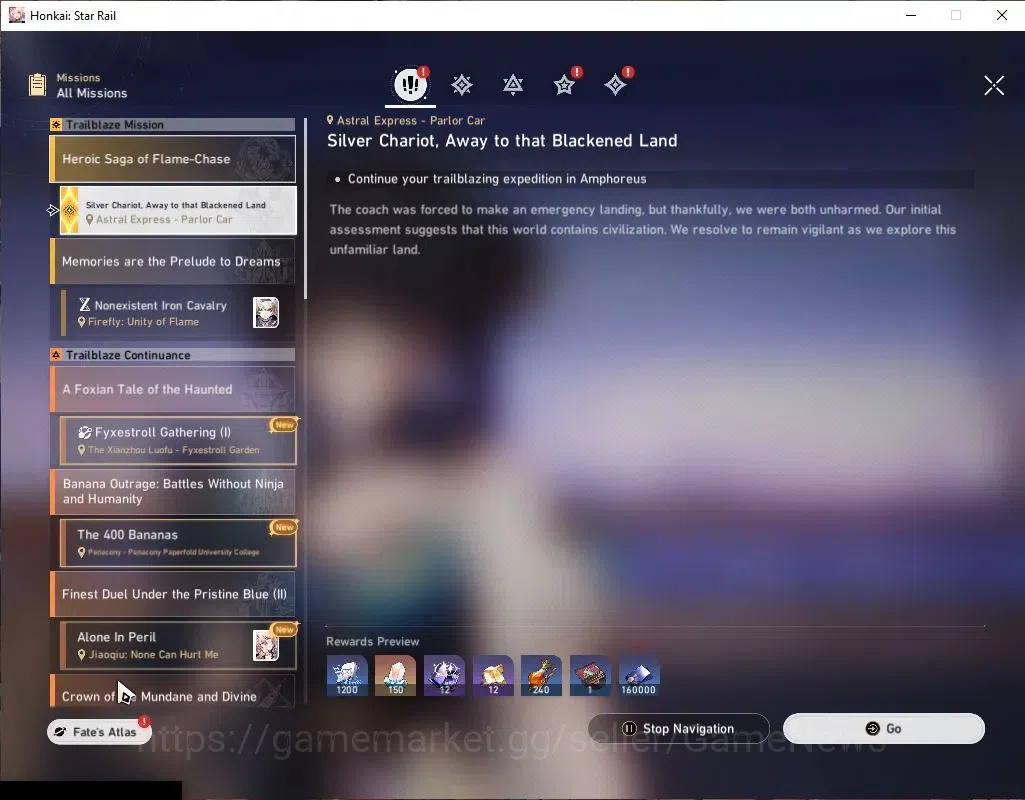
Task: View the 160000 credits reward icon
Action: click(x=639, y=676)
